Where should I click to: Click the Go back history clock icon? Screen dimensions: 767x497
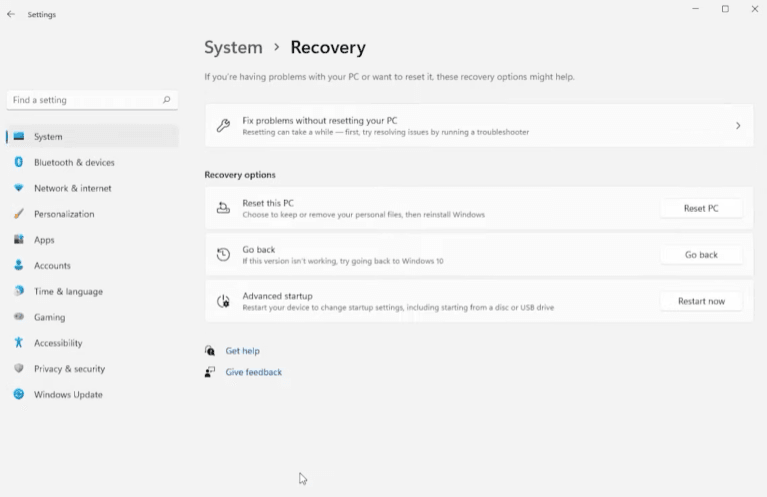pyautogui.click(x=223, y=254)
